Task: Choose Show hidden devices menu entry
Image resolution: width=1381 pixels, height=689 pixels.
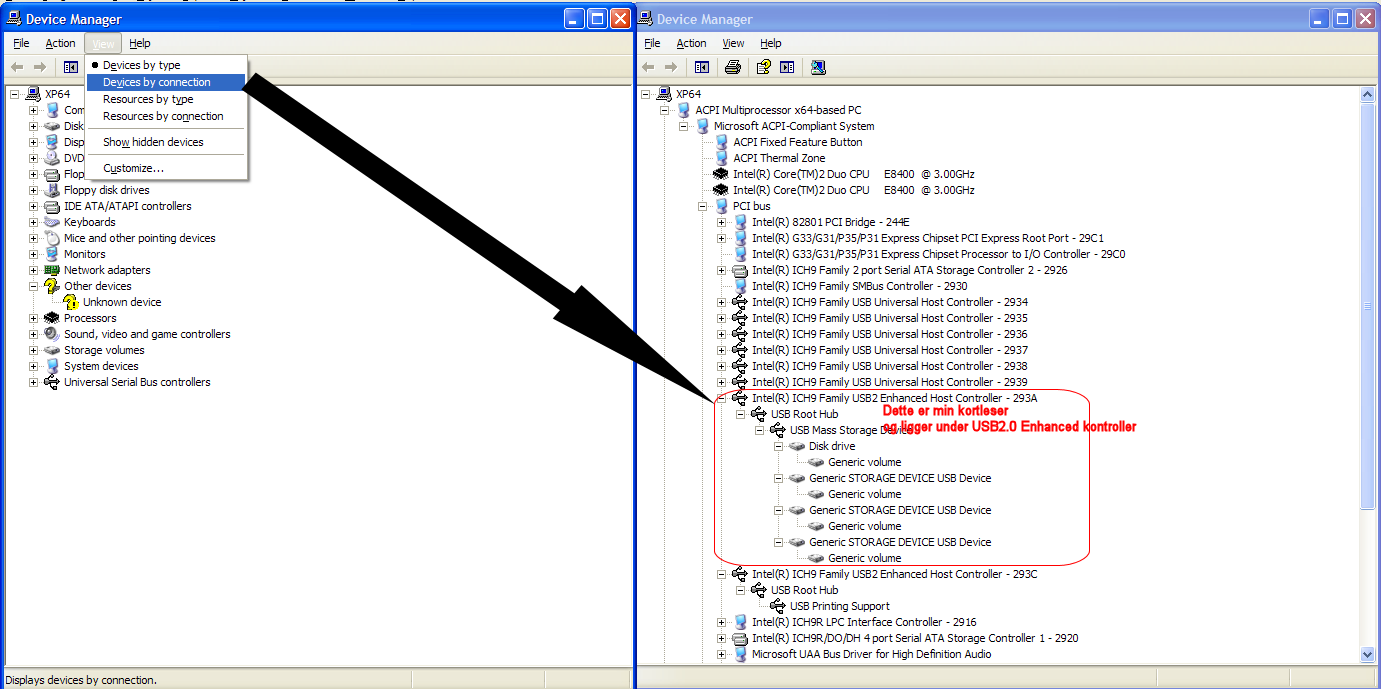Action: [x=166, y=142]
